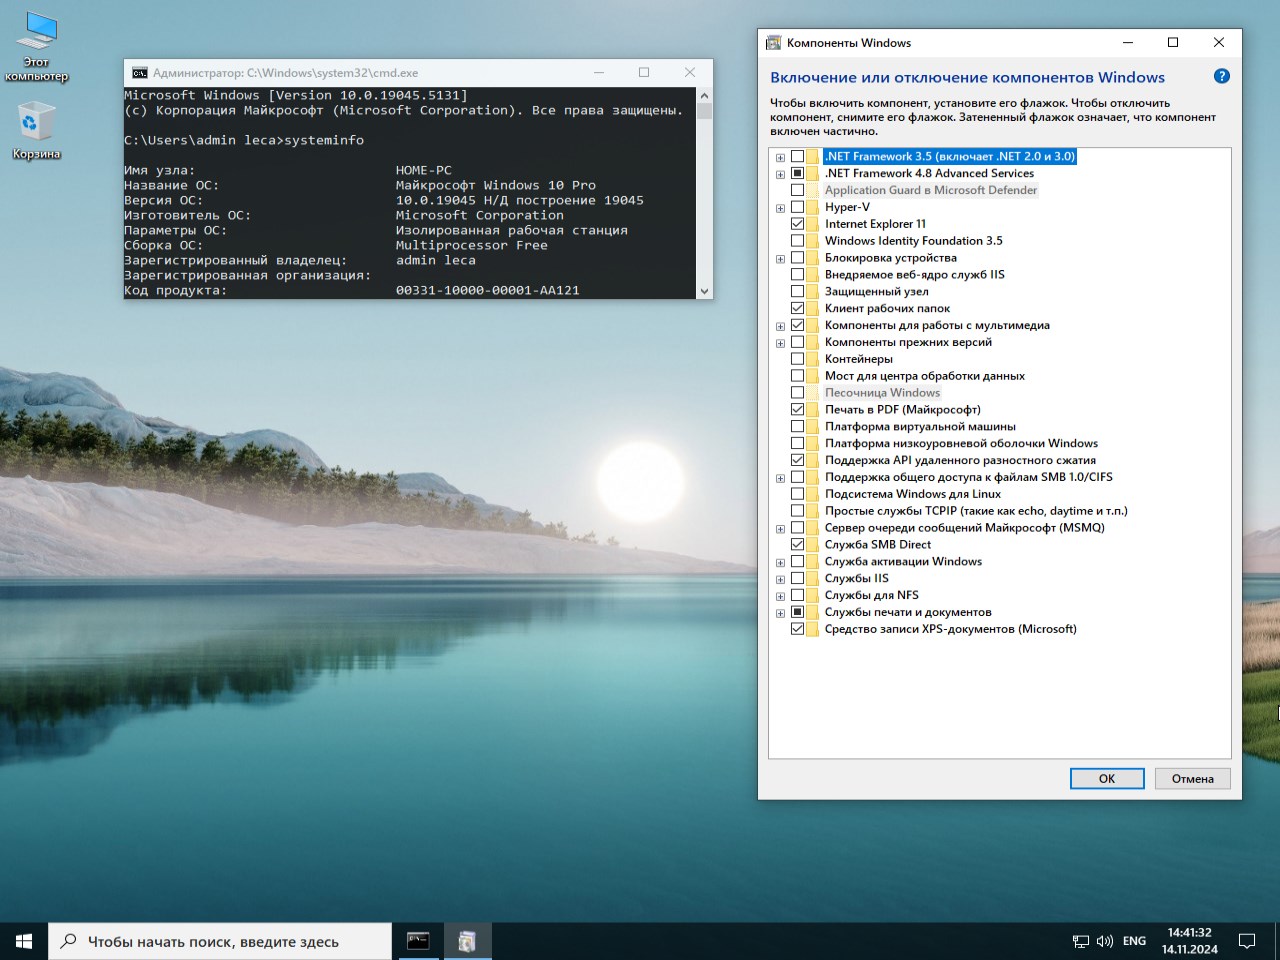Check .NET Framework 3.5 checkbox
The width and height of the screenshot is (1280, 960).
[x=797, y=156]
